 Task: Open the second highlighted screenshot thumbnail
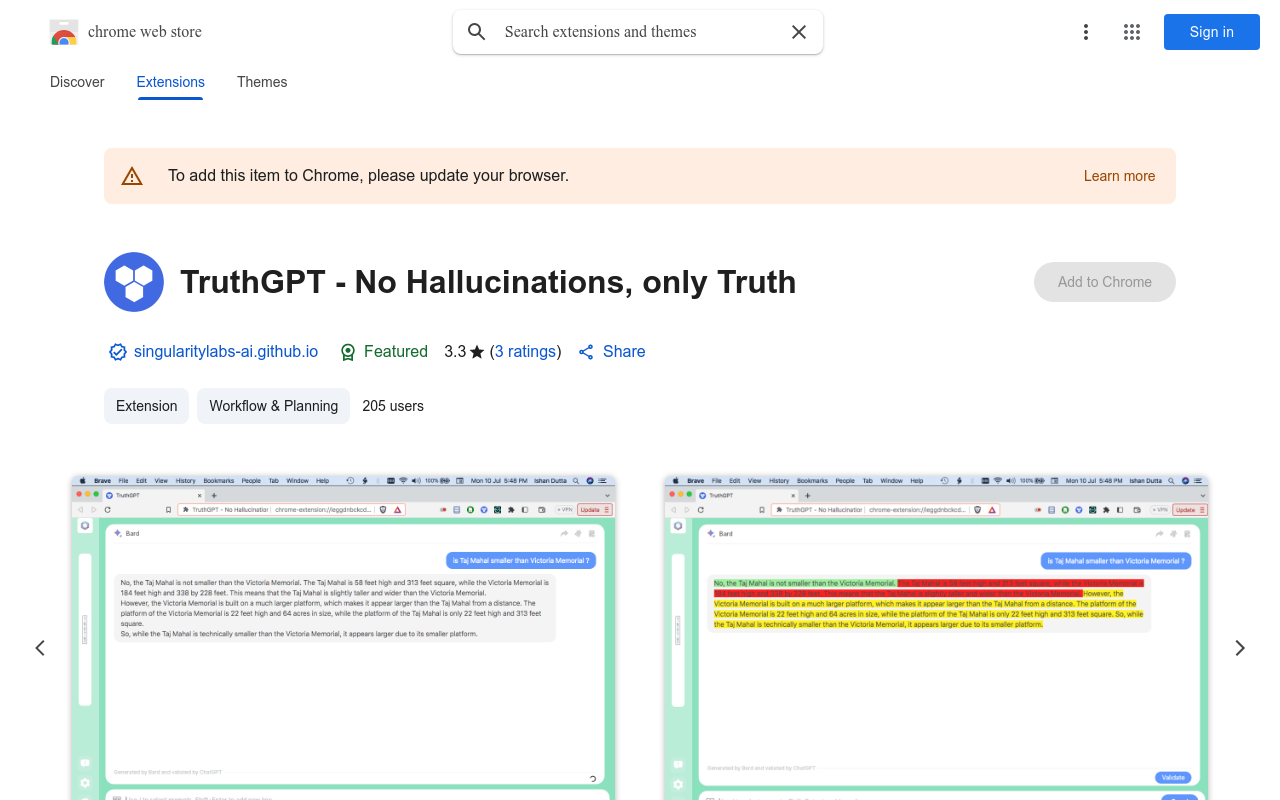[x=937, y=637]
